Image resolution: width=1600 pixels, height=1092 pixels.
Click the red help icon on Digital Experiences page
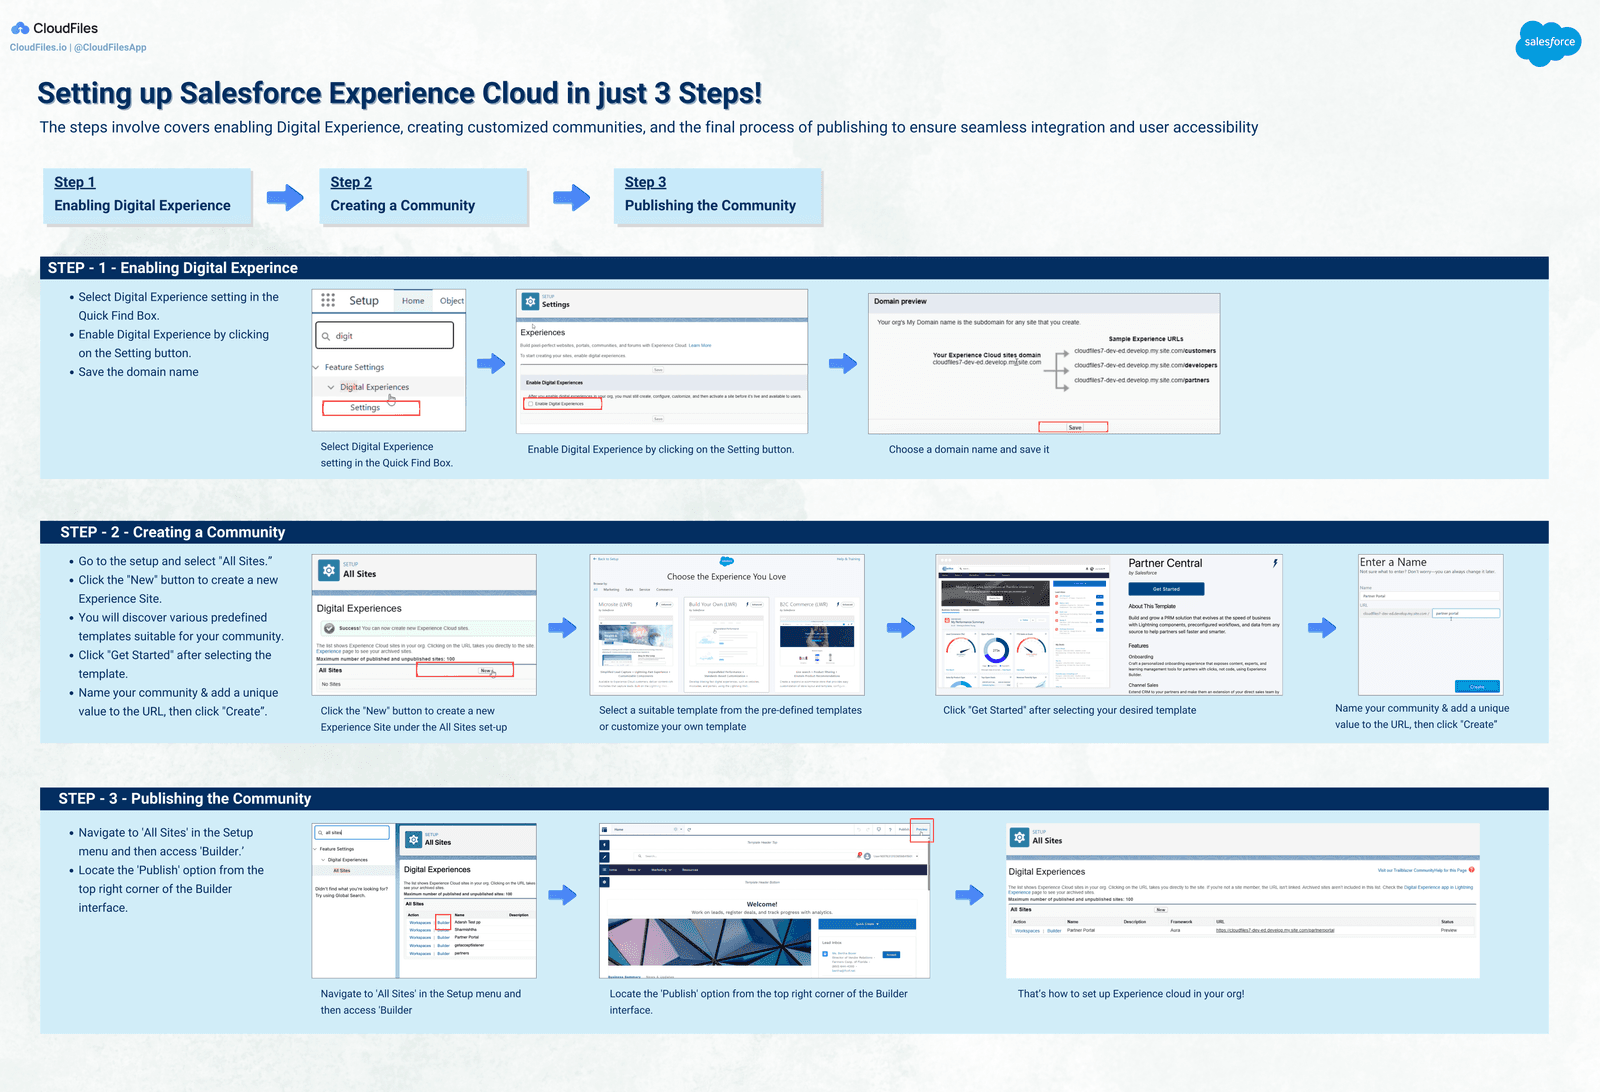point(1472,870)
